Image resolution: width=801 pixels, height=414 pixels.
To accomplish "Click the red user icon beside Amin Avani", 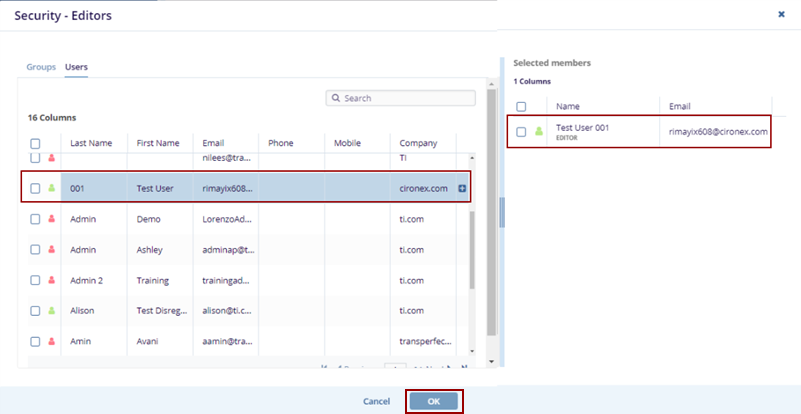I will 52,341.
